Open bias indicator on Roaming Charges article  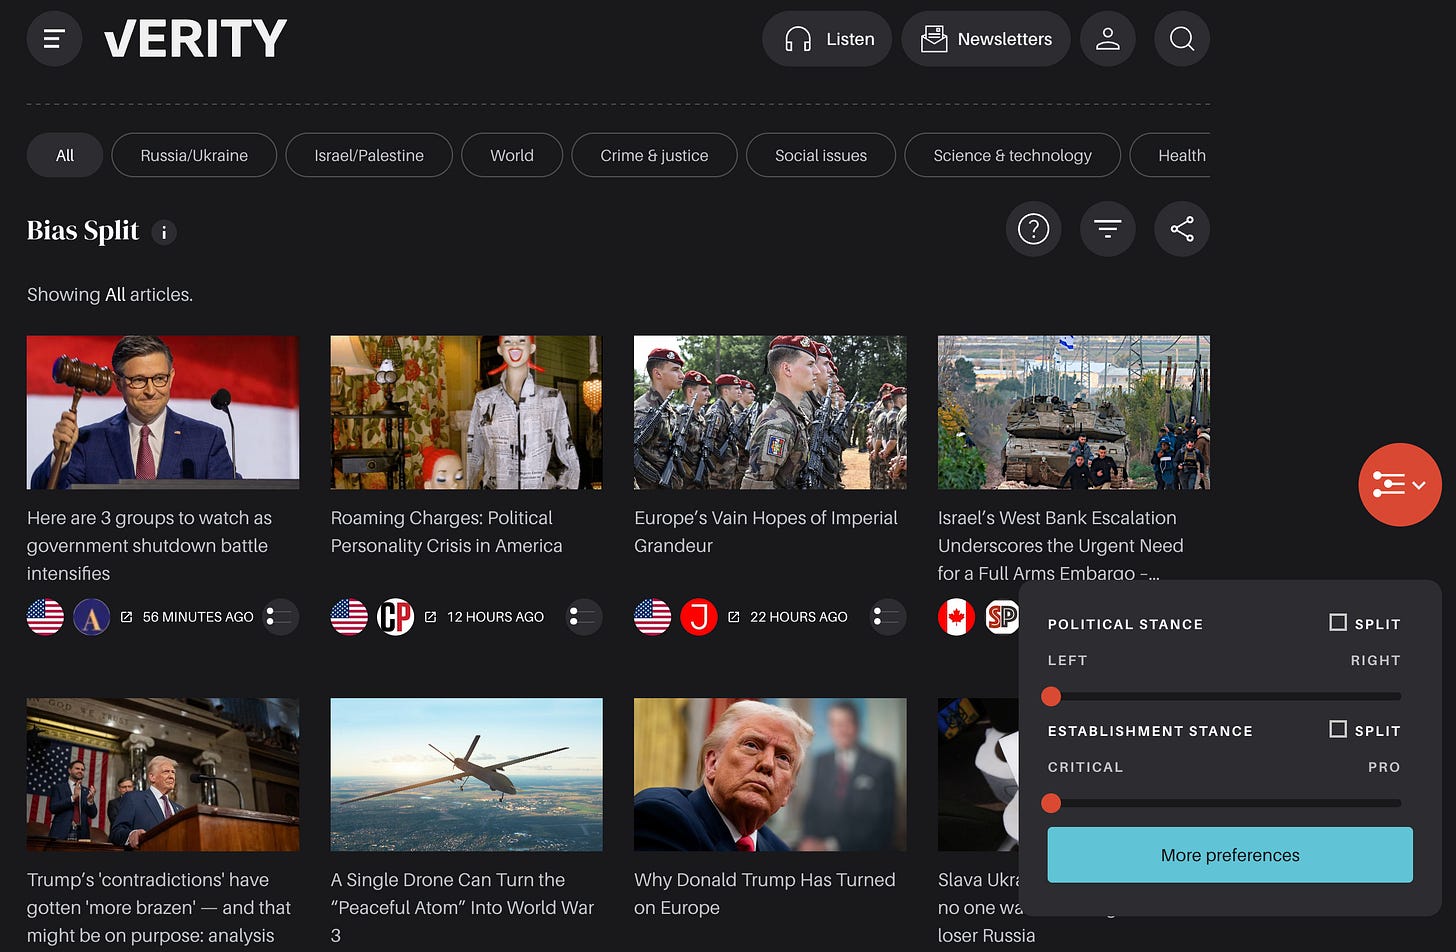585,617
